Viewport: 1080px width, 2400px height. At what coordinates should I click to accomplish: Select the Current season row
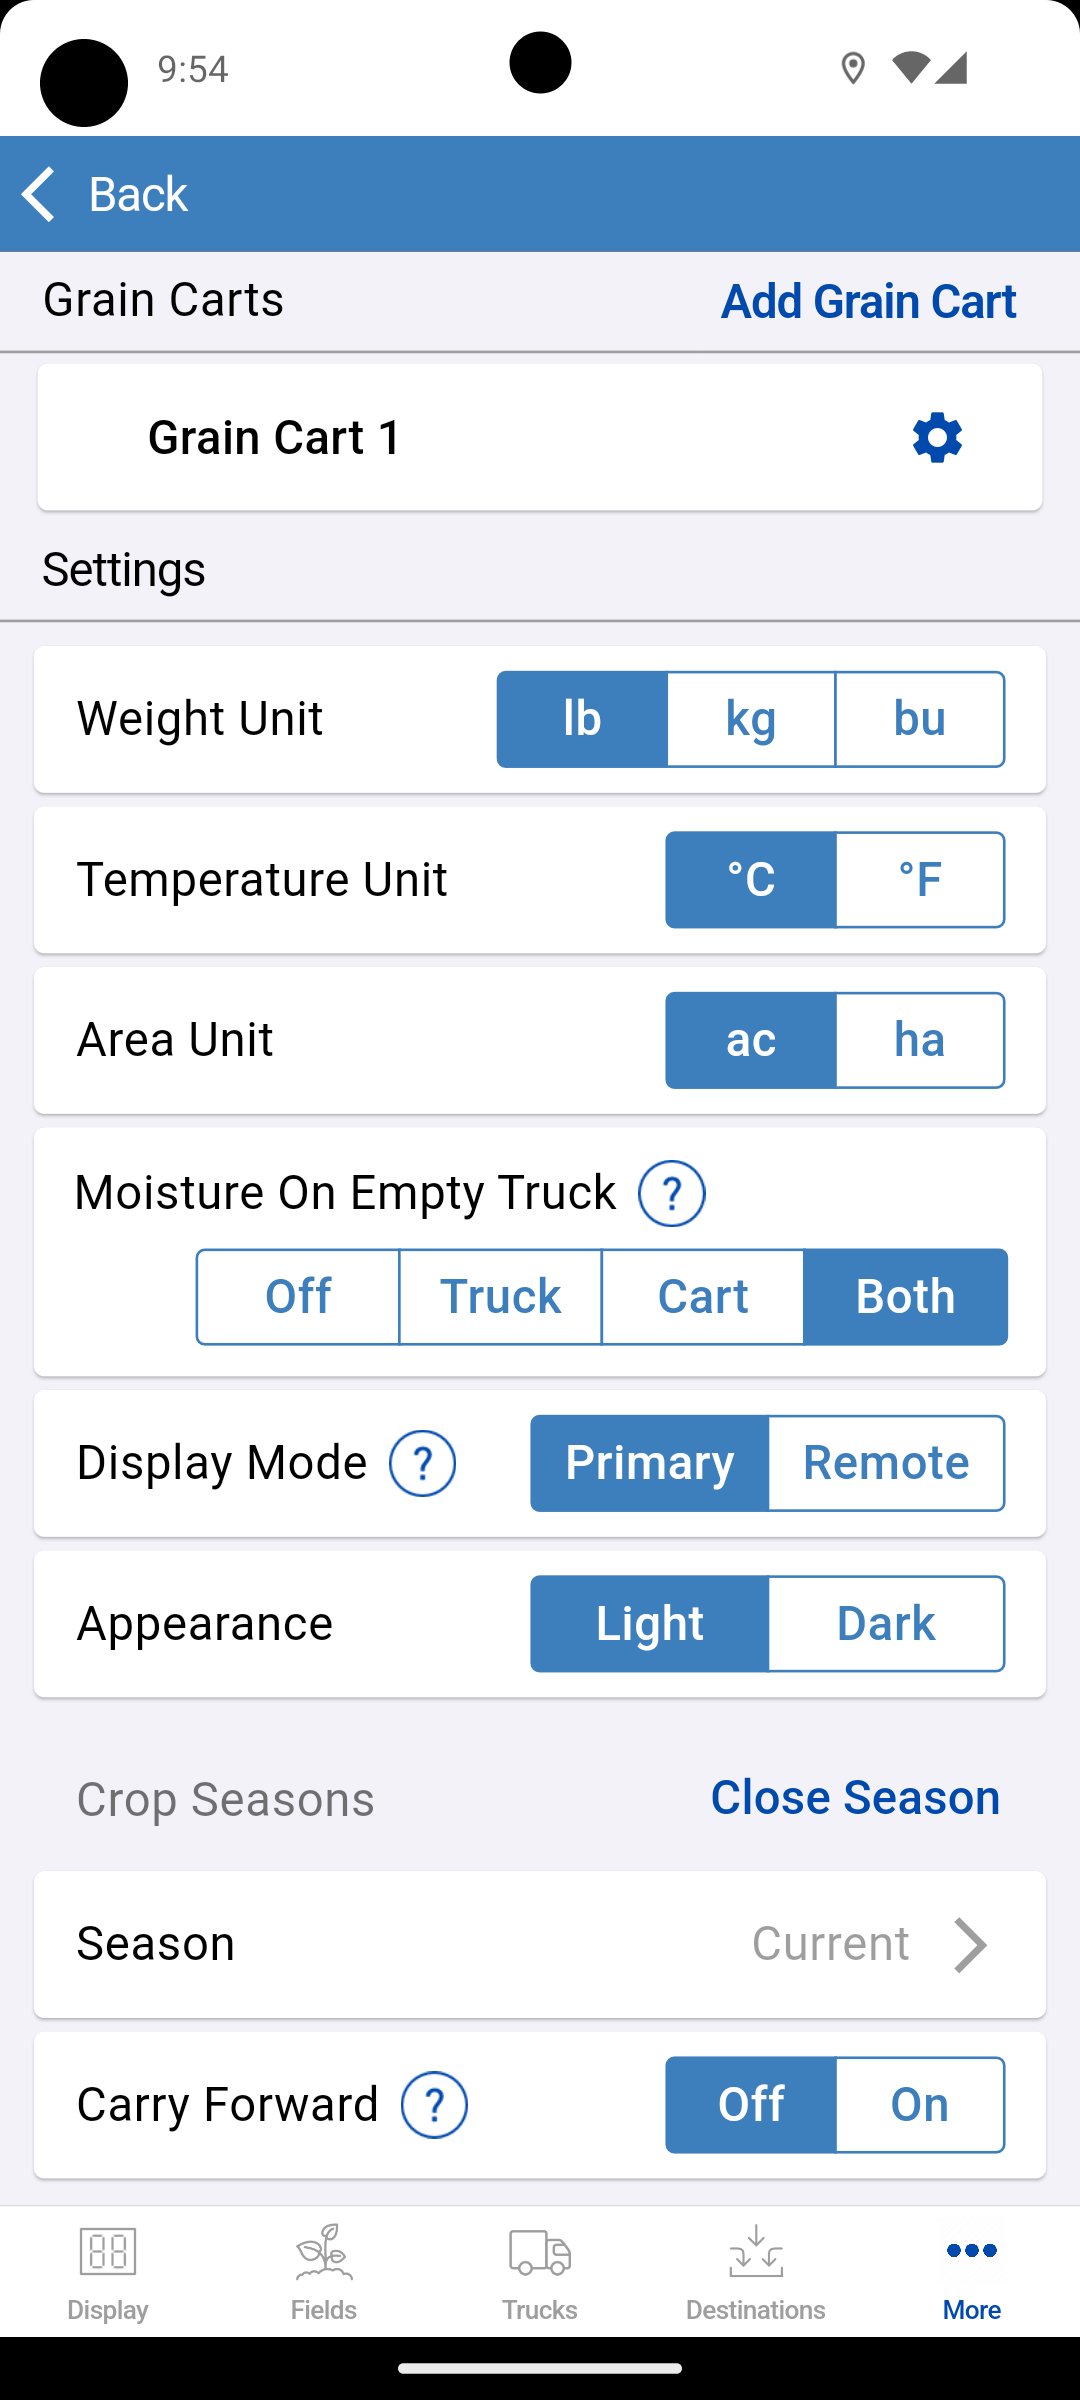pos(540,1945)
